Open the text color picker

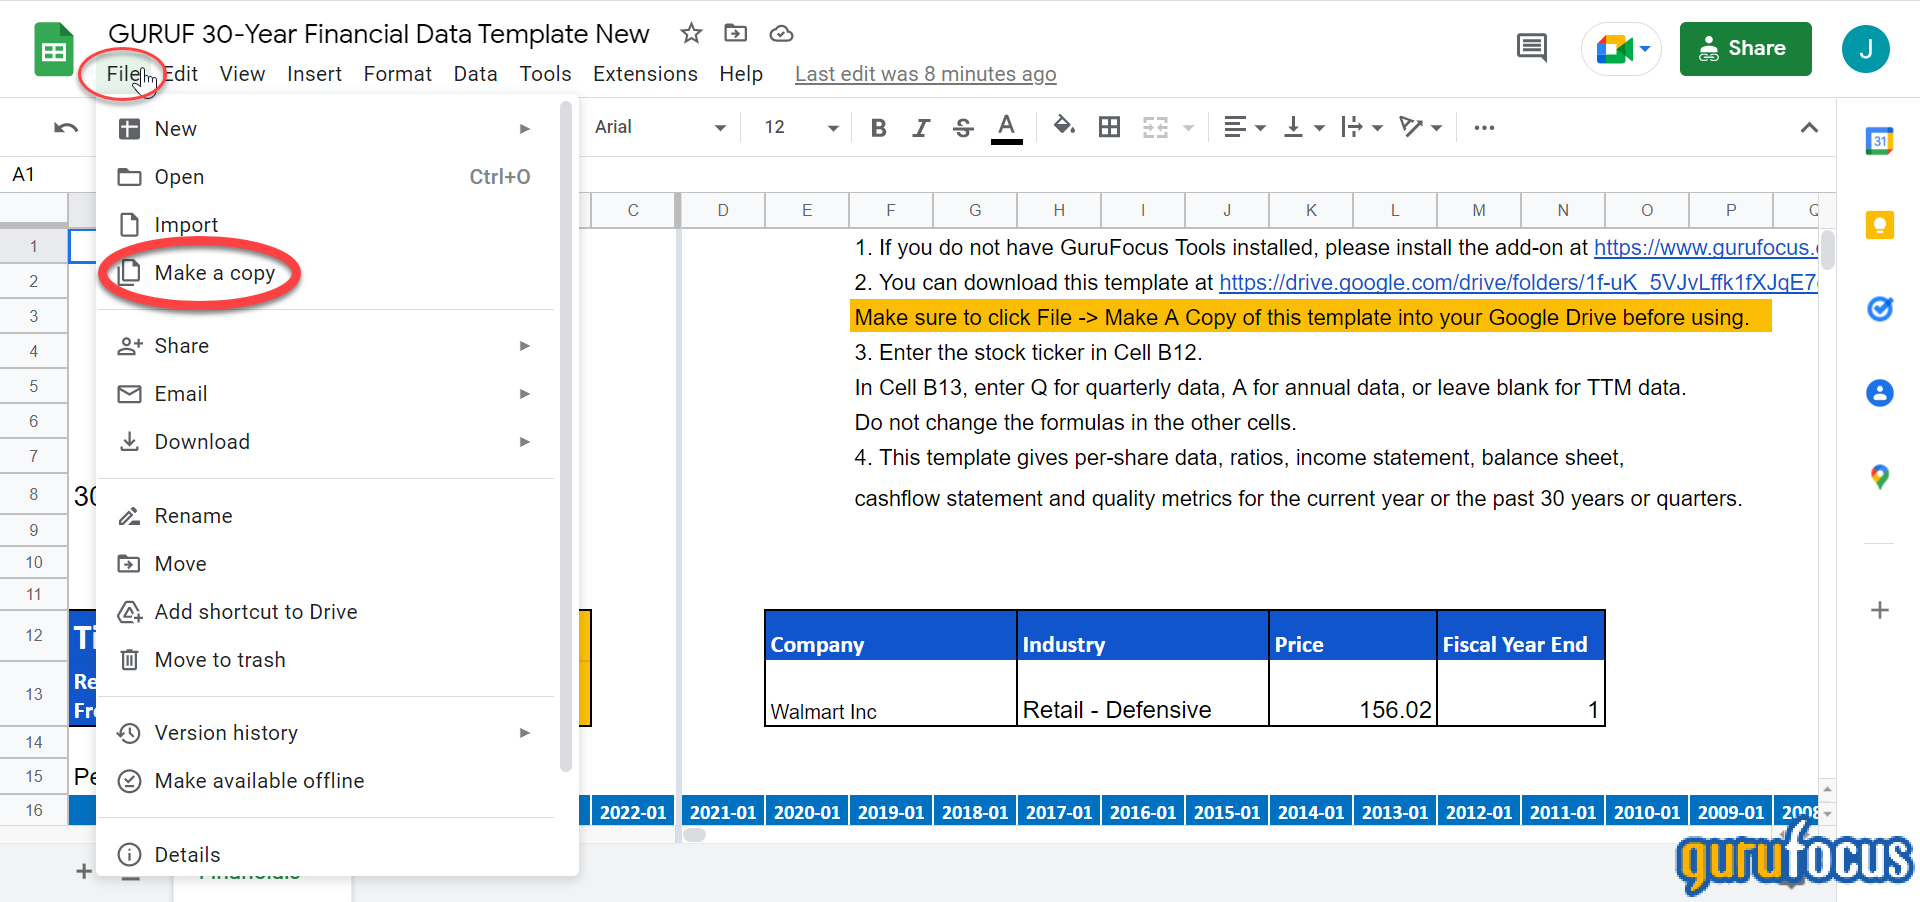coord(1006,128)
